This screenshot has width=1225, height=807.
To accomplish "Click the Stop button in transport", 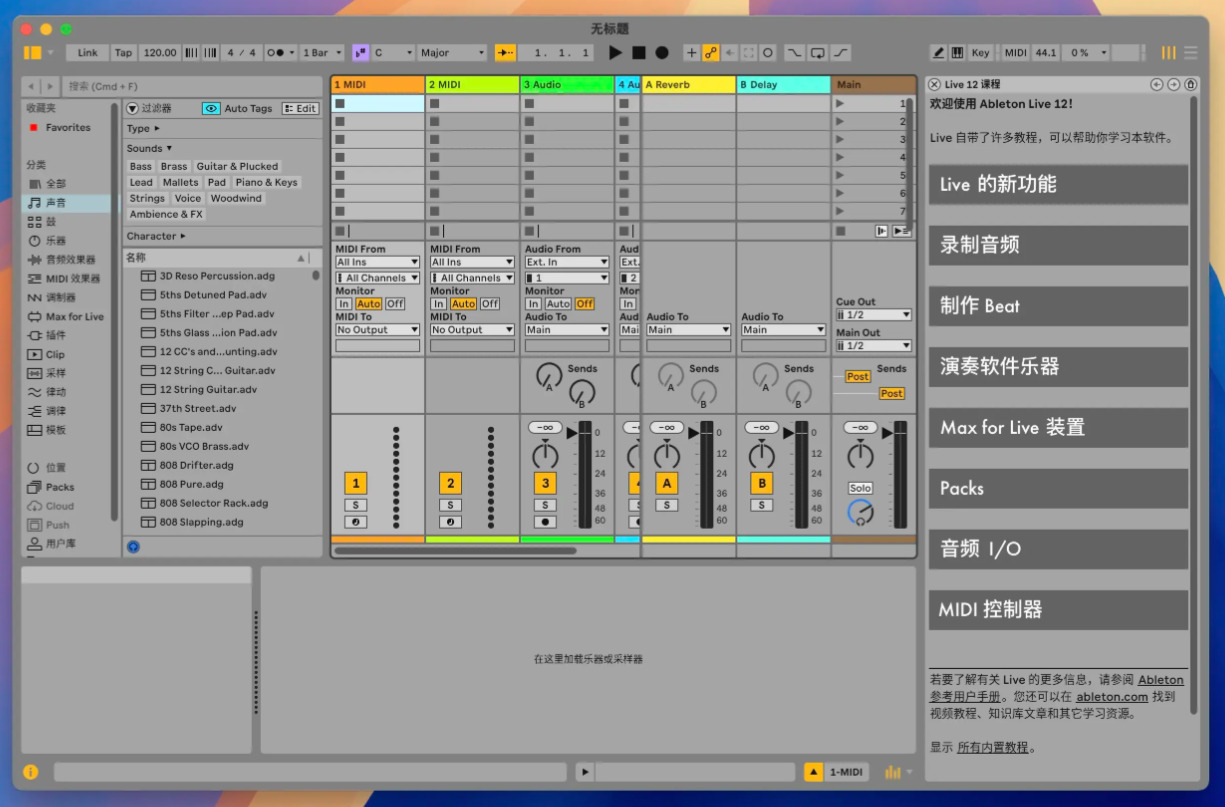I will [638, 53].
